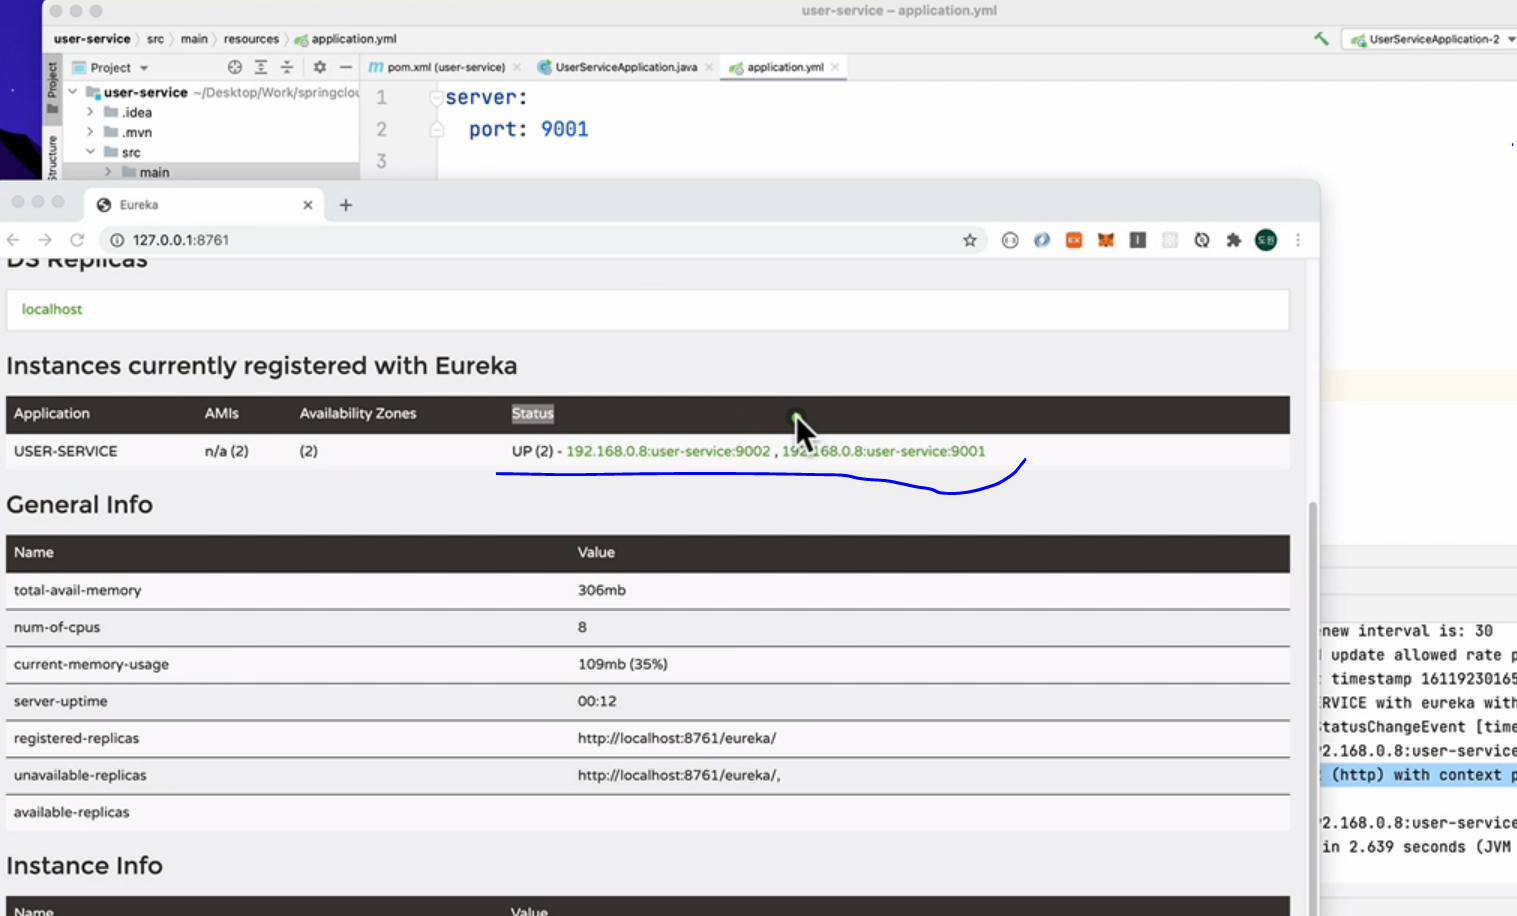The width and height of the screenshot is (1517, 916).
Task: Expand the main folder
Action: coord(108,172)
